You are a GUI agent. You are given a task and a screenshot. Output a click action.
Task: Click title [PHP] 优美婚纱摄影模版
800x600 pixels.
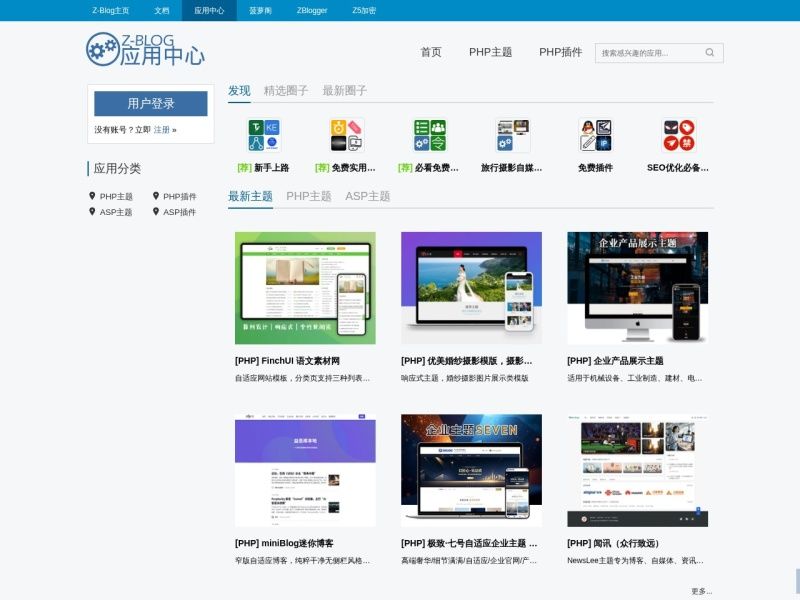pos(467,361)
